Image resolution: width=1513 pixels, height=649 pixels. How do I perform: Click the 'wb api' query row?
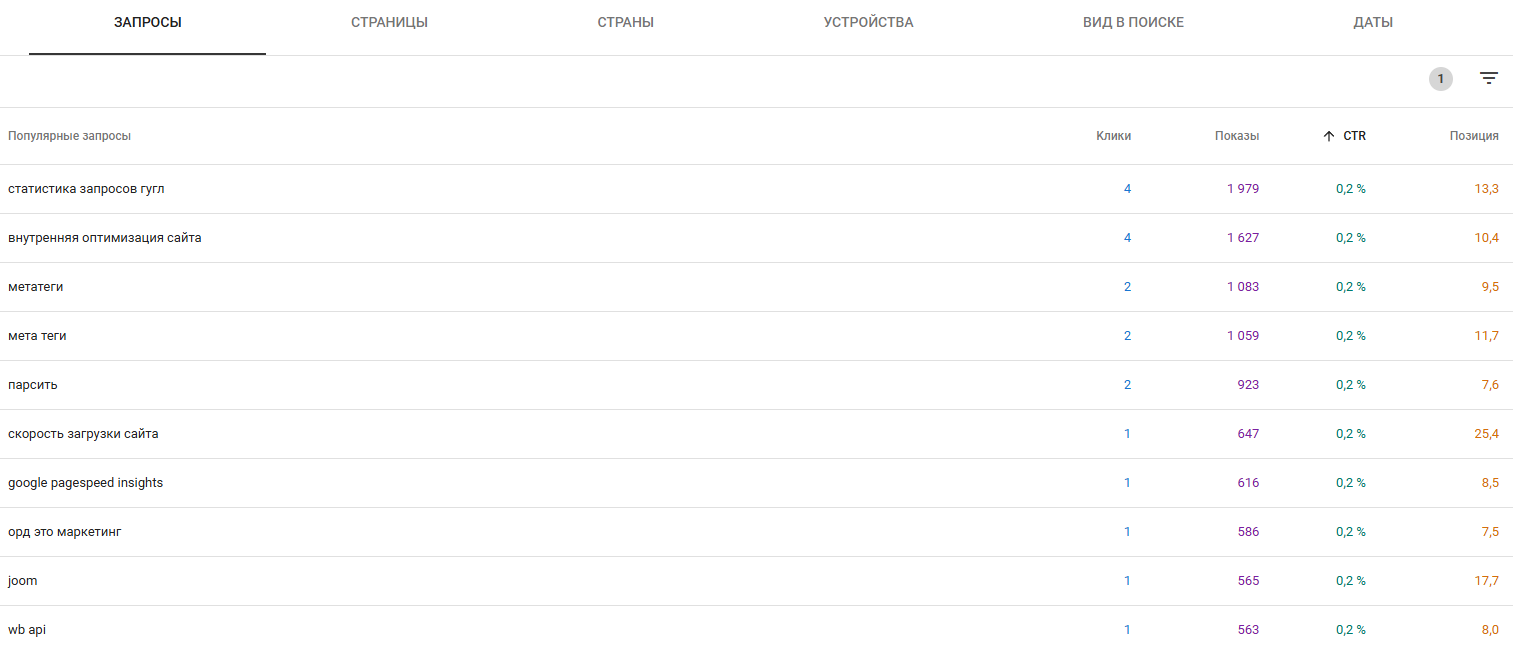pos(27,630)
